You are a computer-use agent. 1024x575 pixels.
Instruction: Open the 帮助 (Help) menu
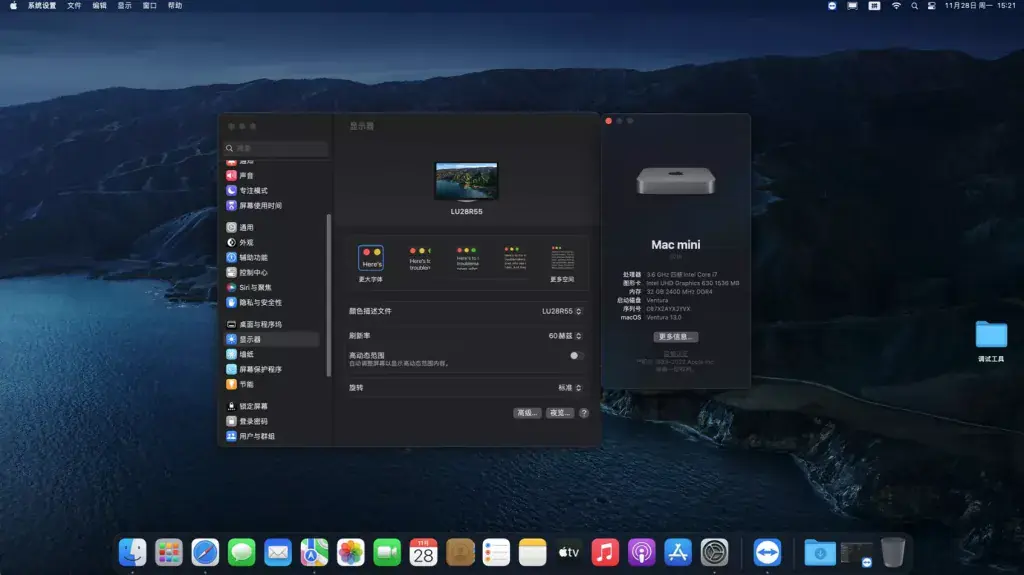pos(175,6)
